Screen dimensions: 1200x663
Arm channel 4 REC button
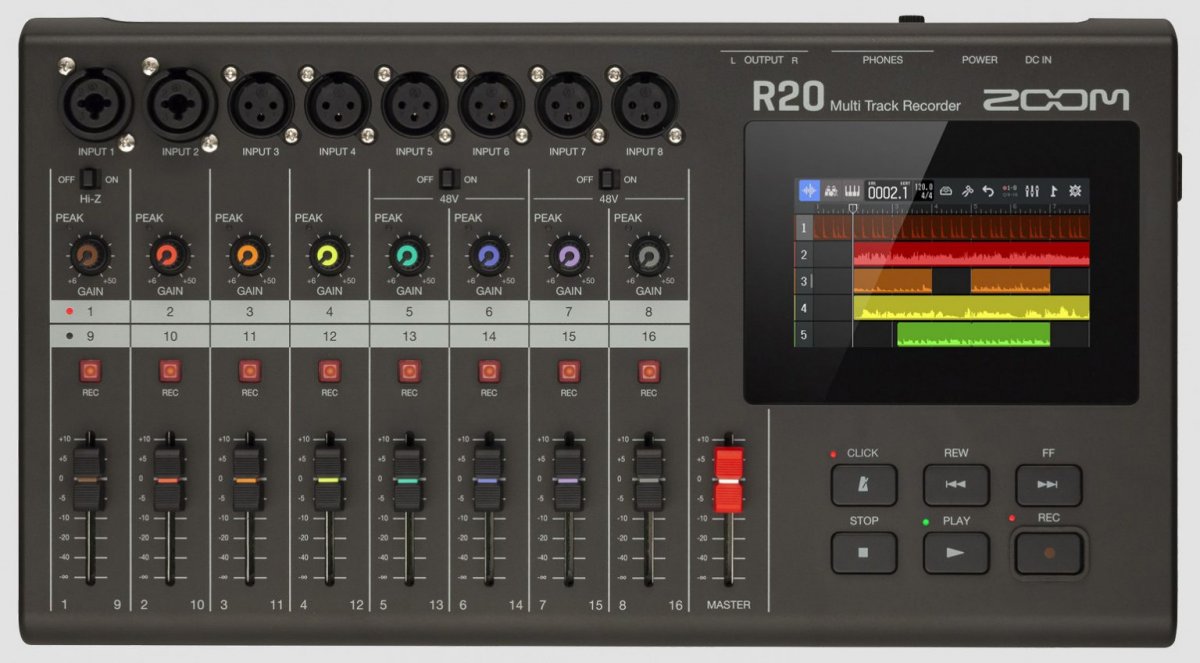point(329,372)
